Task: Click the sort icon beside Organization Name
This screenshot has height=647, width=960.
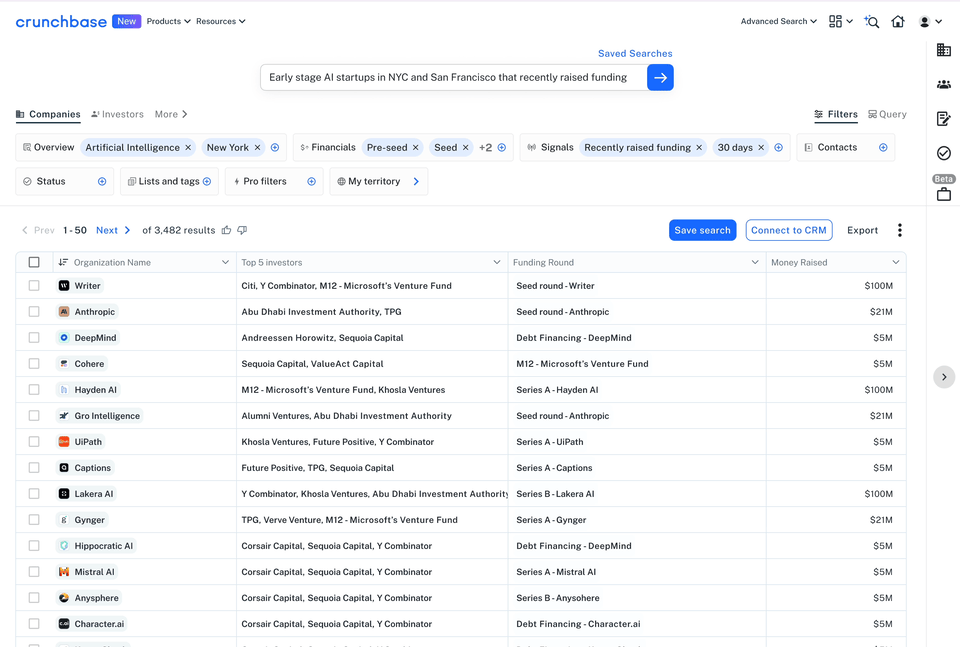Action: 63,262
